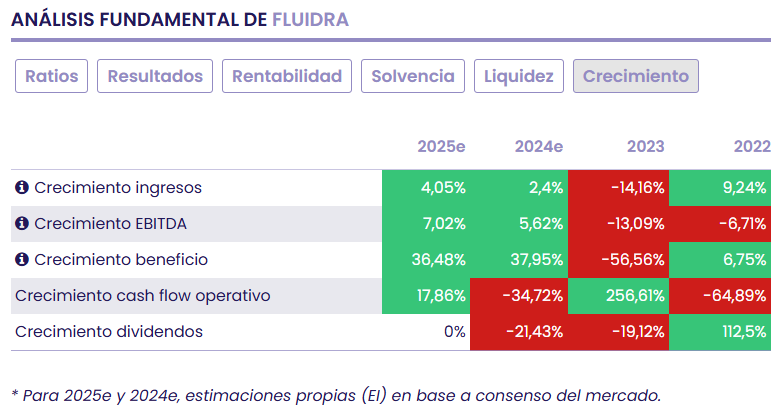Click the FLUIDRA company name in heading
The image size is (777, 417).
point(310,20)
